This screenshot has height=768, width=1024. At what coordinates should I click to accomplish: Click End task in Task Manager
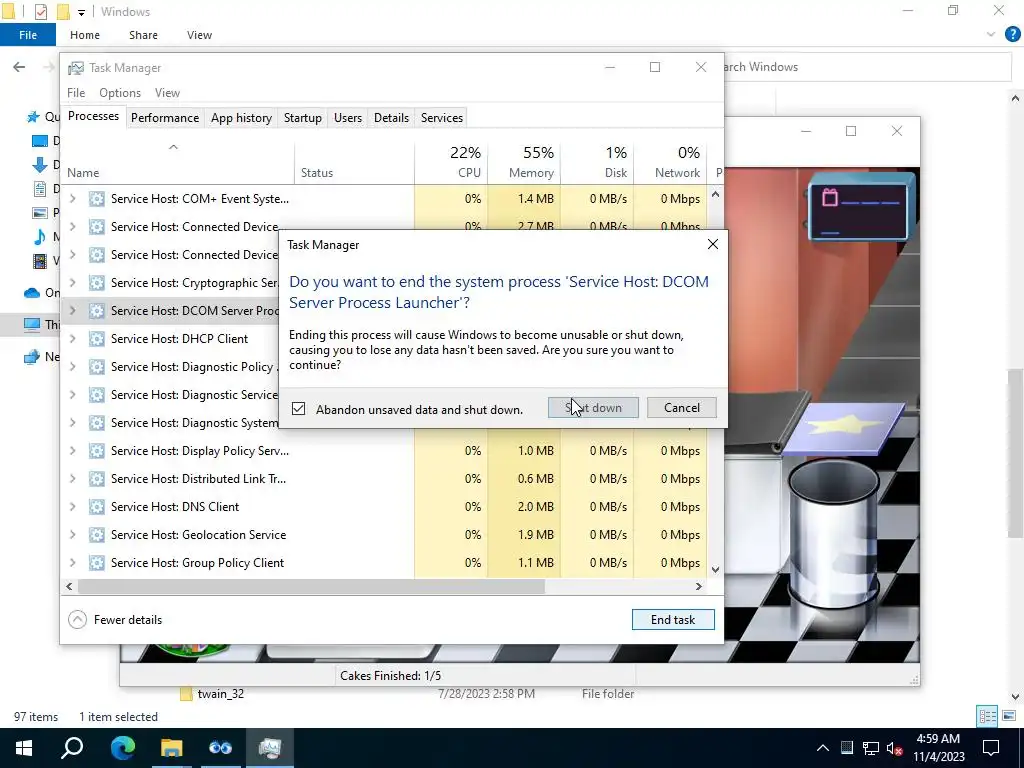pyautogui.click(x=673, y=620)
